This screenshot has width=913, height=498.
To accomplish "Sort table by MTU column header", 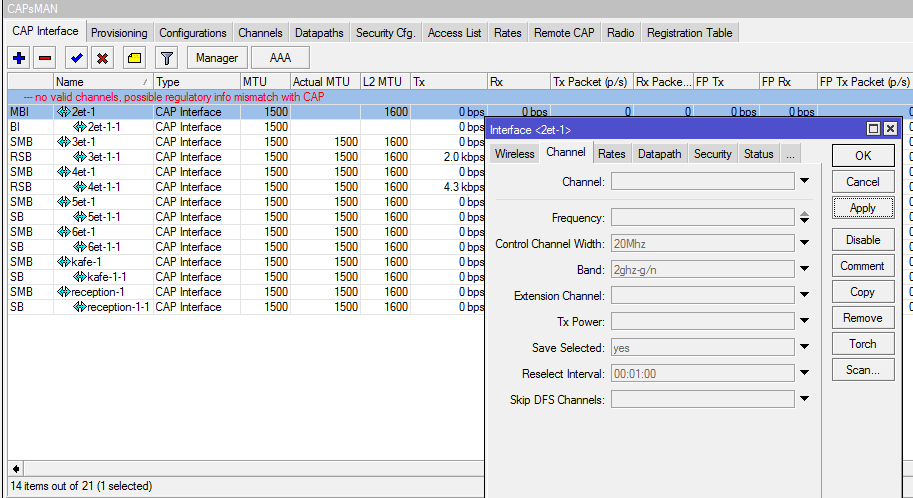I will pyautogui.click(x=265, y=82).
